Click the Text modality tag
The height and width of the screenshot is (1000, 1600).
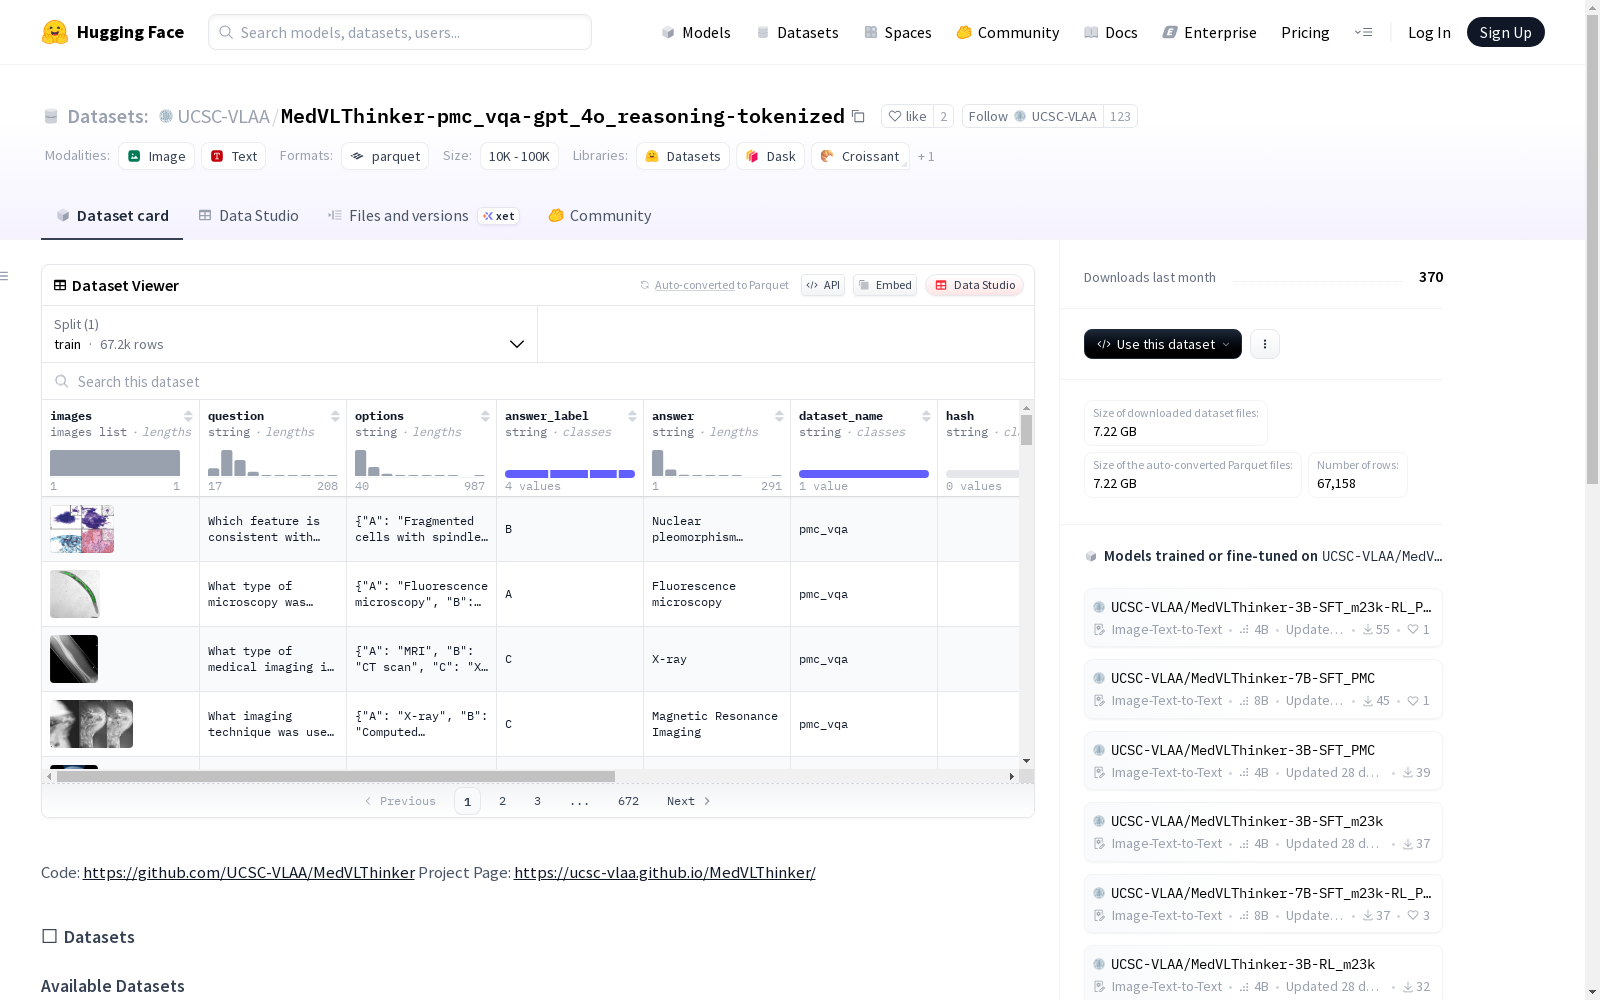tap(234, 156)
